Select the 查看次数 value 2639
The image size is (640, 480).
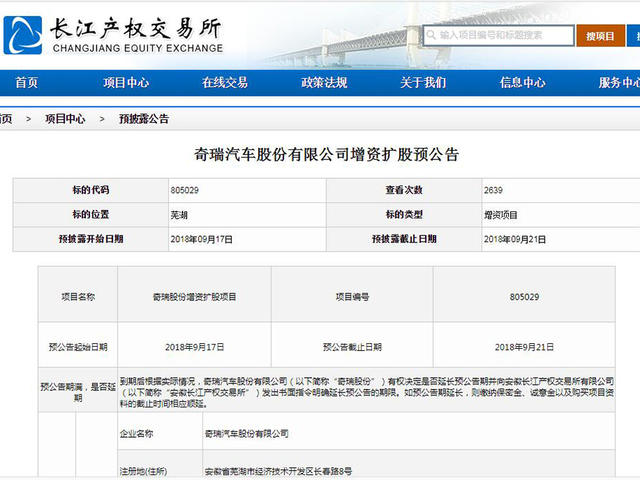(493, 190)
